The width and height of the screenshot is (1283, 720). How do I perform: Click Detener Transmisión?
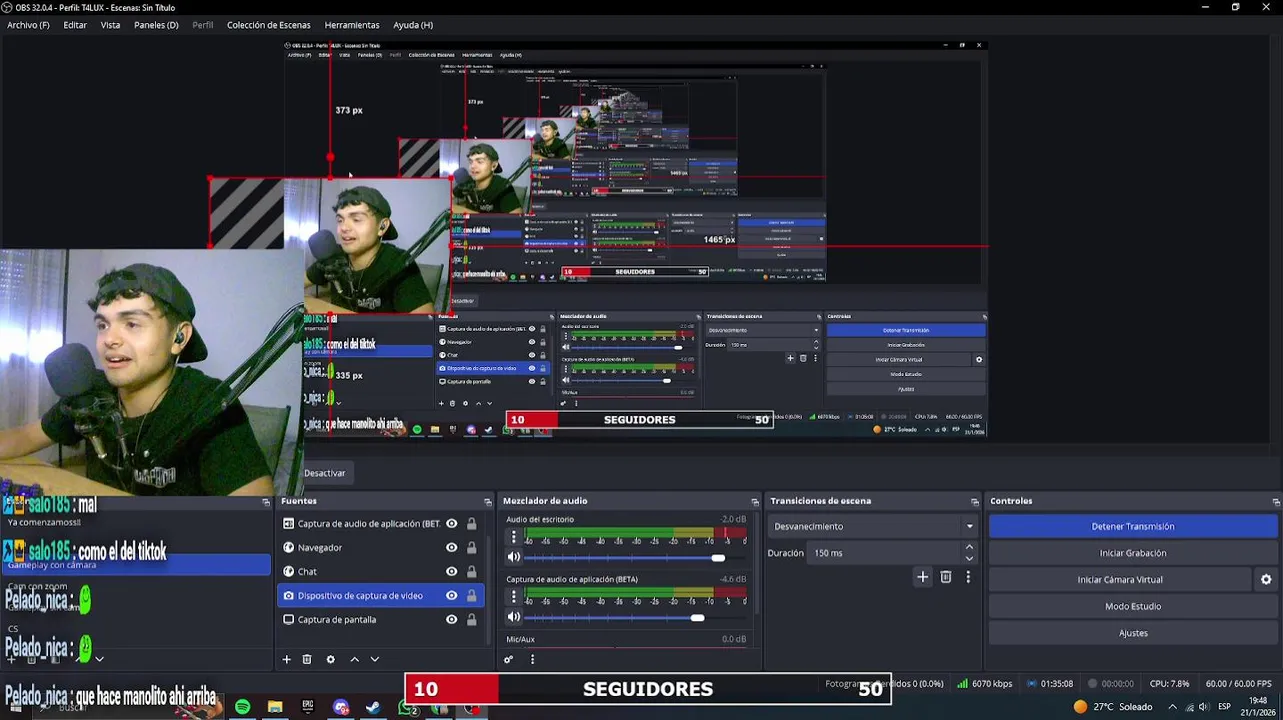1133,526
